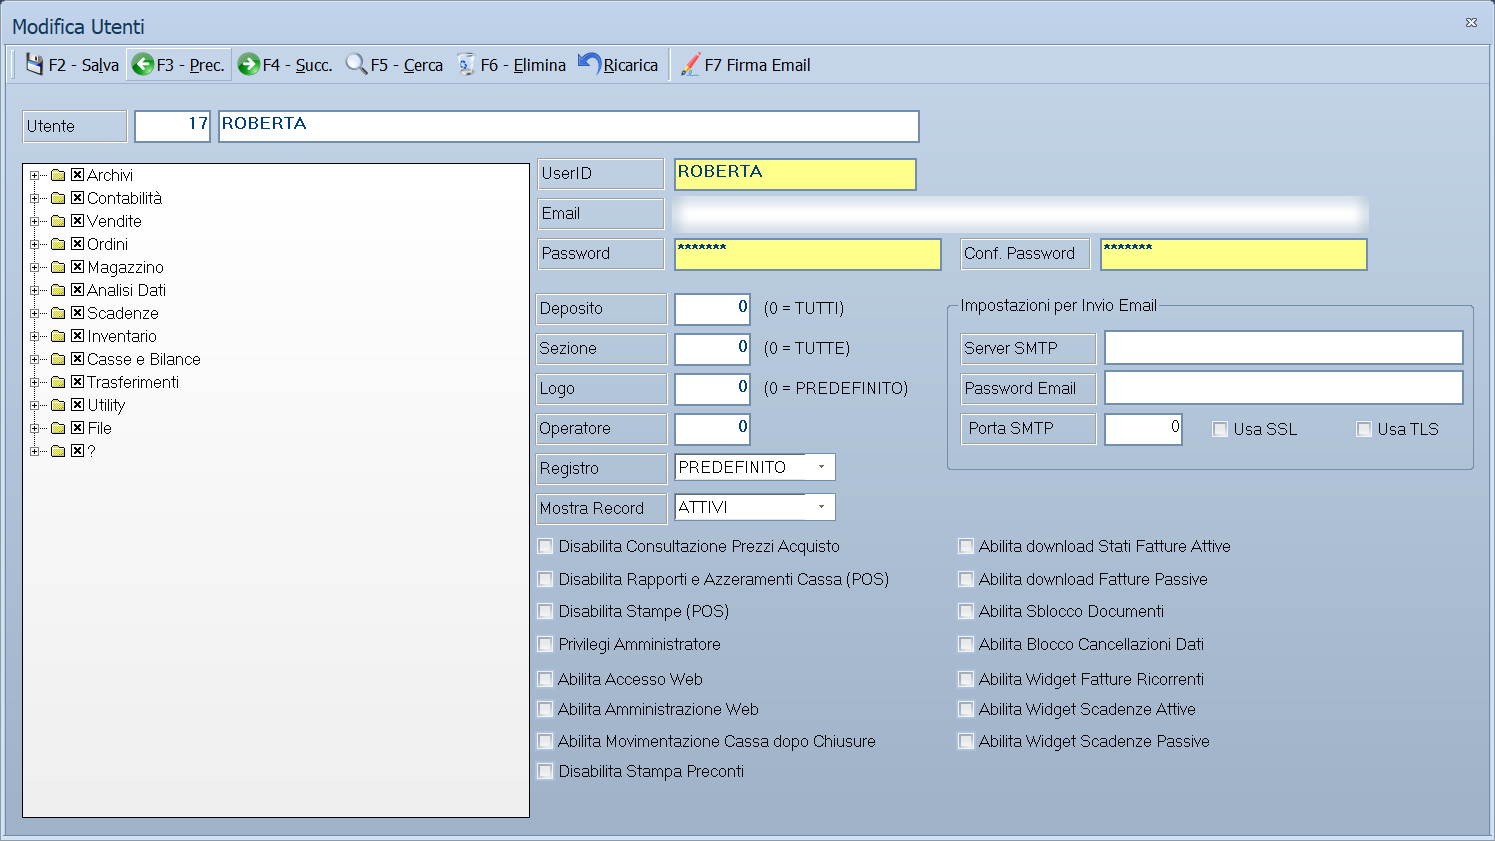Click the UserID field containing ROBERTA
1495x841 pixels.
795,174
